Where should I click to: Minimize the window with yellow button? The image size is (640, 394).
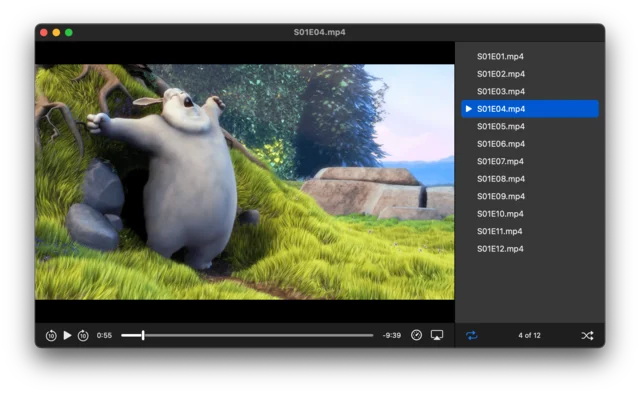pos(56,33)
